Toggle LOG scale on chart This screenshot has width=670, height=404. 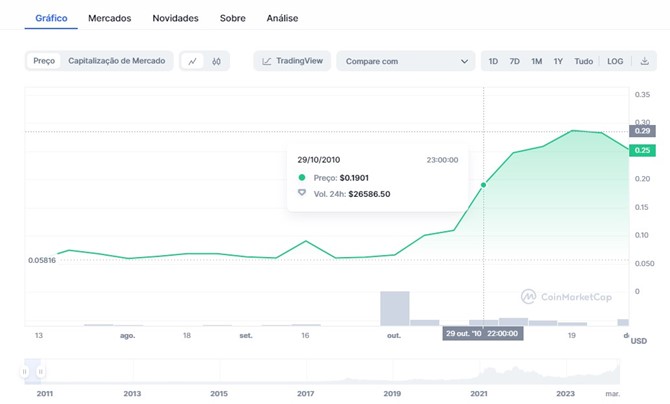(614, 61)
